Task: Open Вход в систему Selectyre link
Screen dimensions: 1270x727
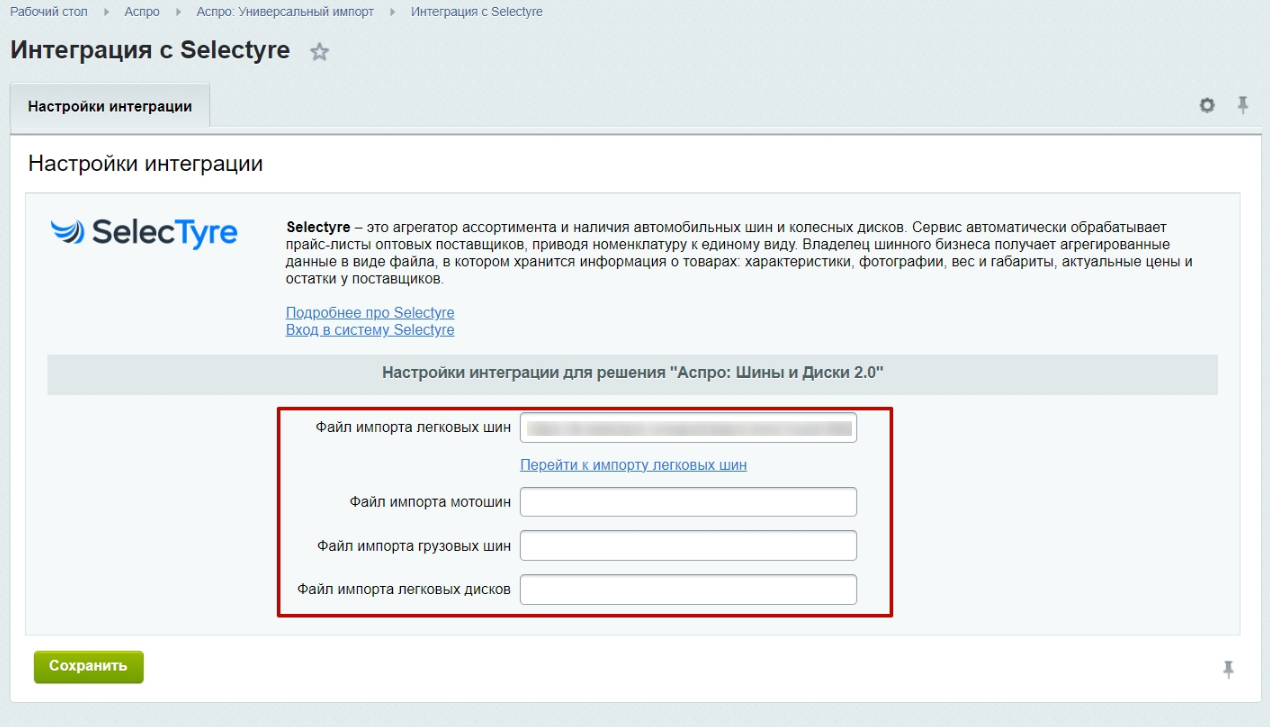Action: tap(370, 330)
